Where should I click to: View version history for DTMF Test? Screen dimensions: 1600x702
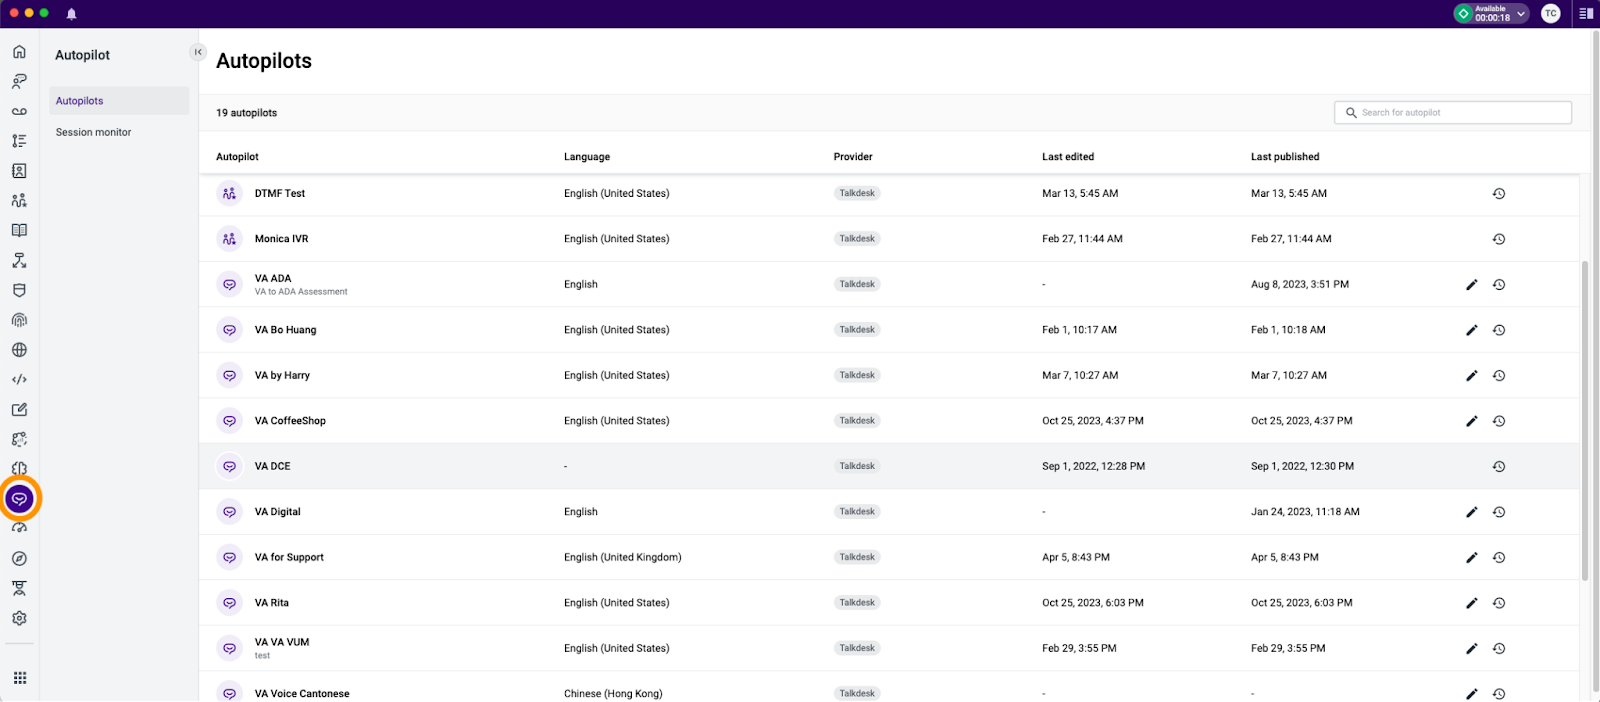1499,194
